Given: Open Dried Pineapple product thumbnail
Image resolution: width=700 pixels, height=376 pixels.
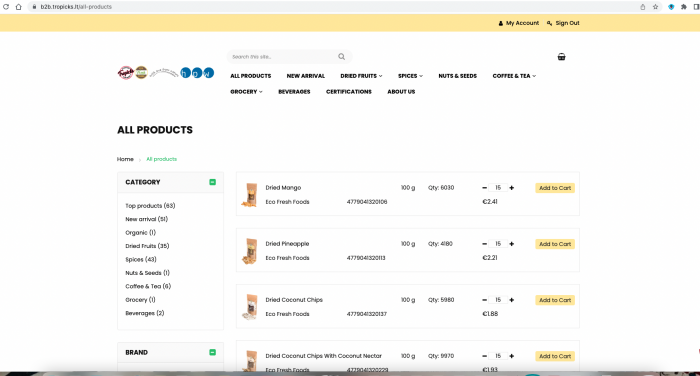Looking at the screenshot, I should [x=250, y=251].
